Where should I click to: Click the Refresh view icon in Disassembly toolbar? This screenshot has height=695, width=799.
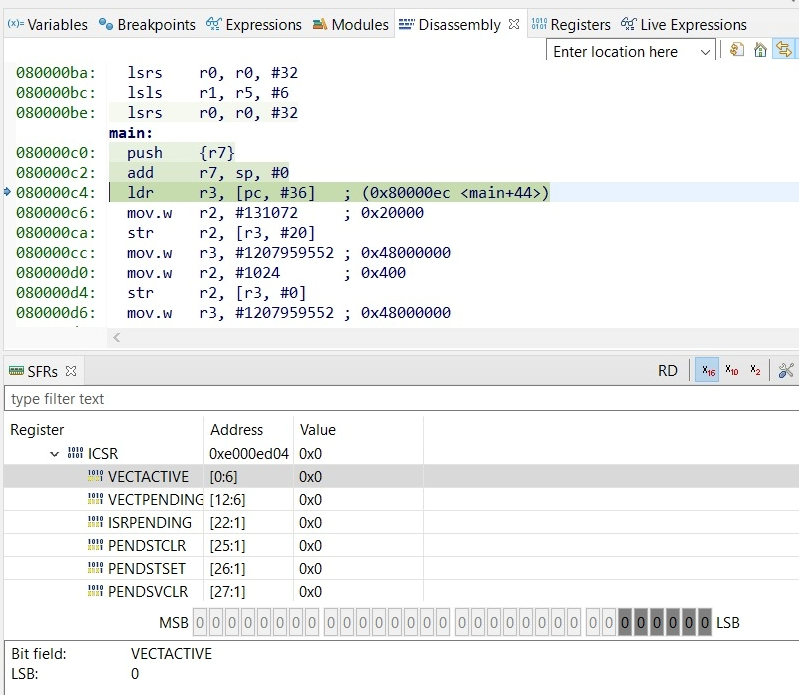click(737, 50)
